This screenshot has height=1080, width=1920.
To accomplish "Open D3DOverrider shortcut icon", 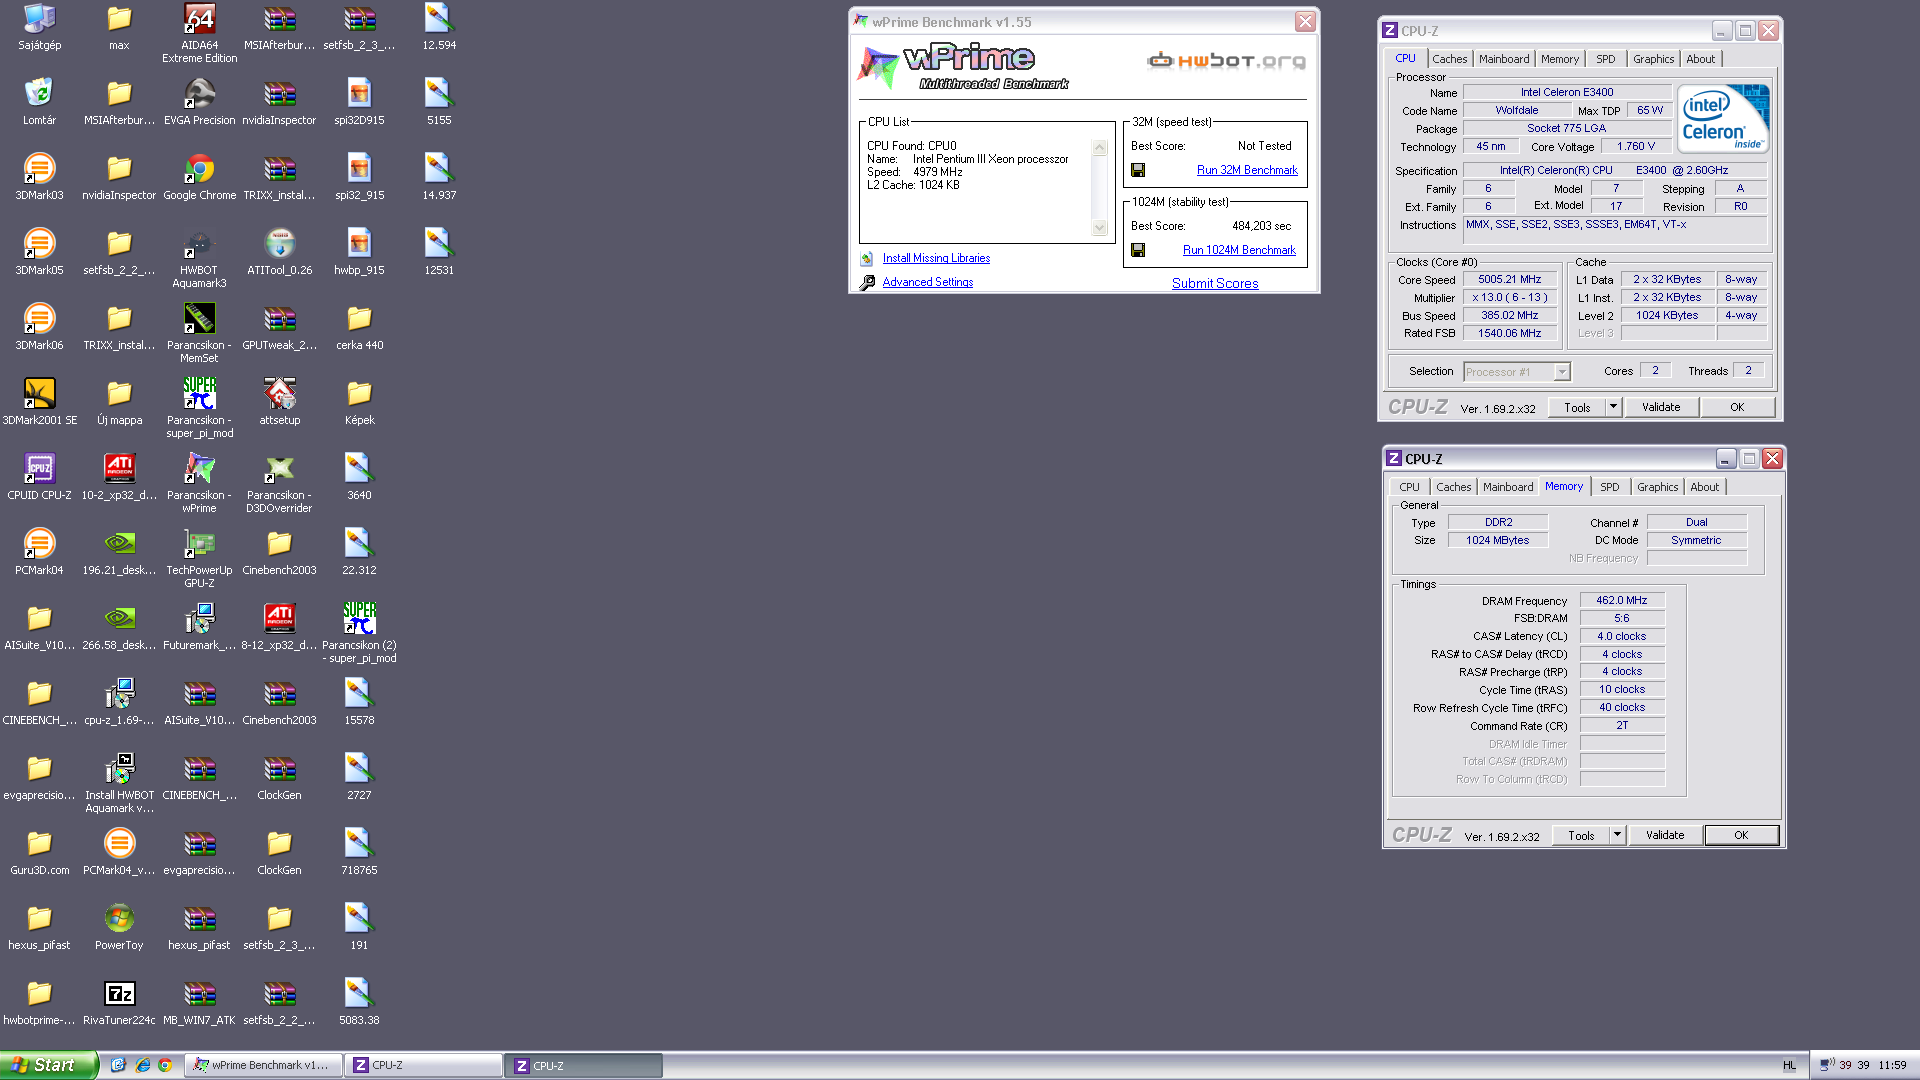I will (x=279, y=468).
